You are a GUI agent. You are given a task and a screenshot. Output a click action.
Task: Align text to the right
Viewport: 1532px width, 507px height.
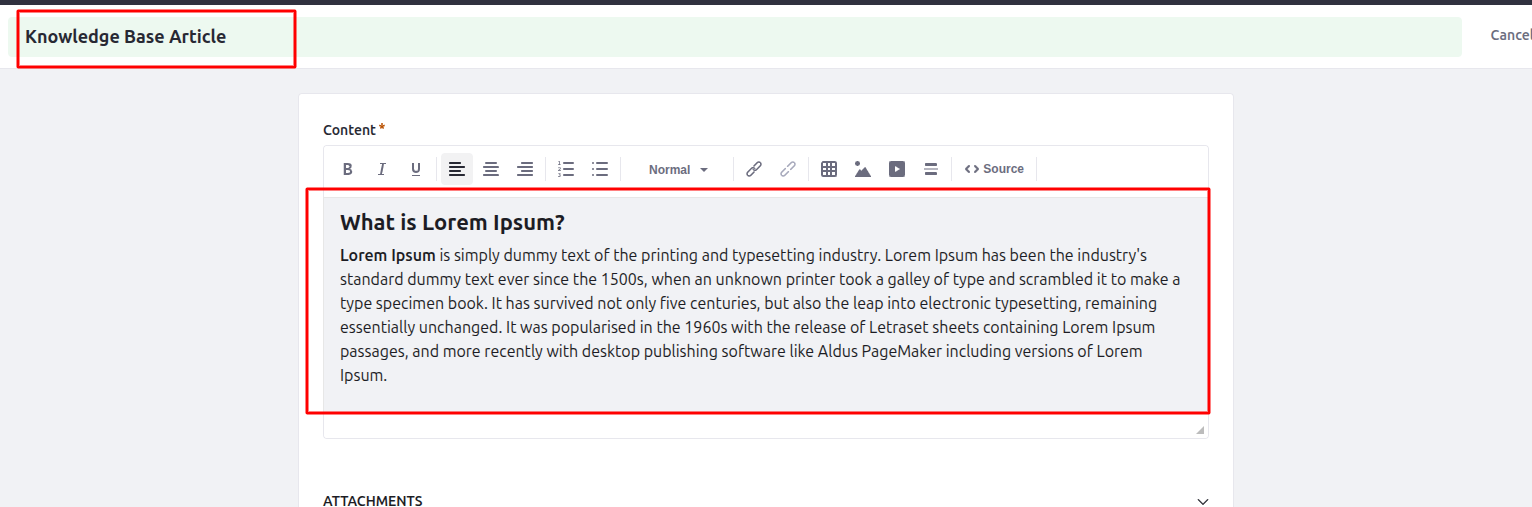[x=525, y=169]
